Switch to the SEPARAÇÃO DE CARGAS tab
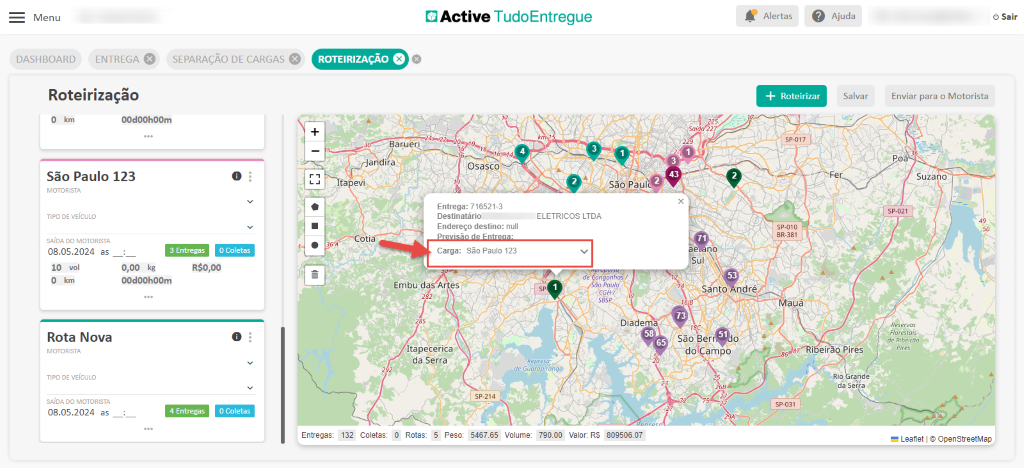The image size is (1024, 468). coord(229,59)
